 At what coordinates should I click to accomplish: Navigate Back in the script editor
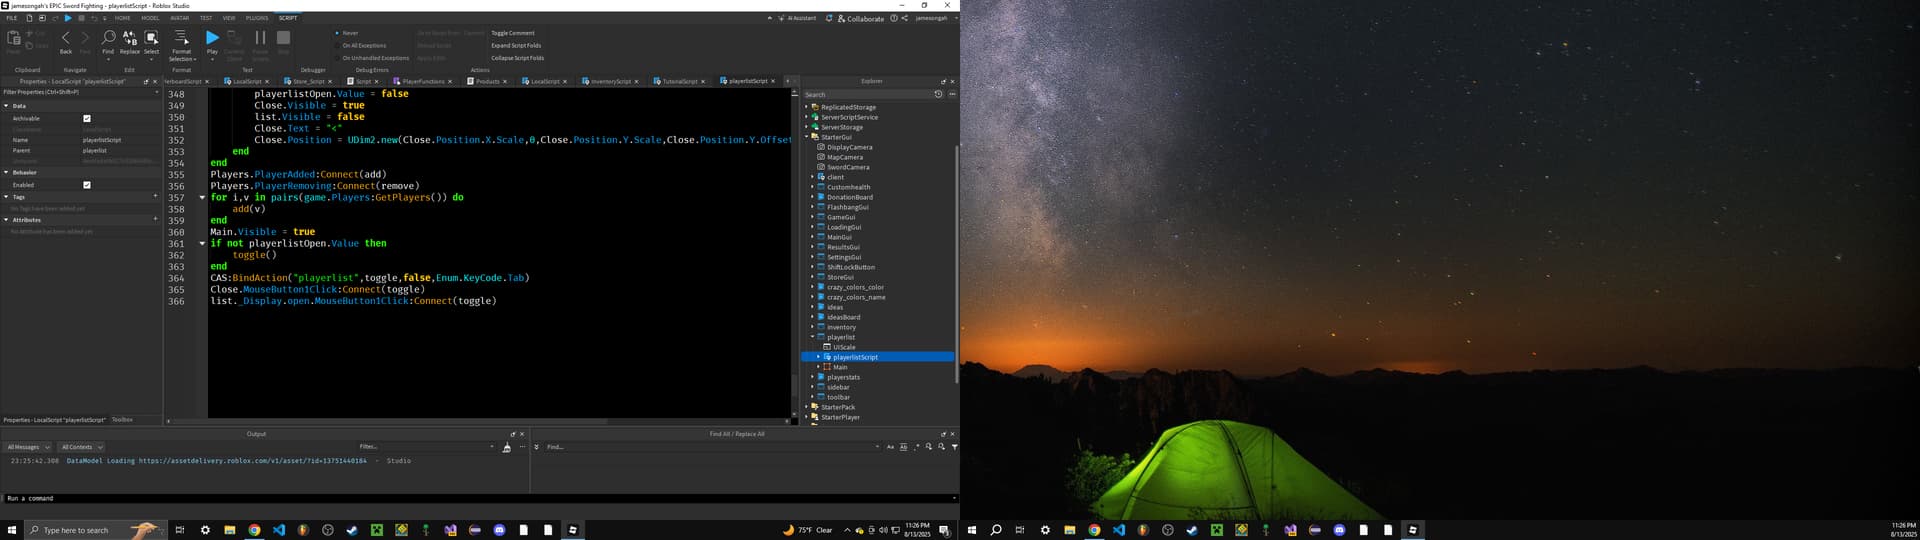point(66,41)
